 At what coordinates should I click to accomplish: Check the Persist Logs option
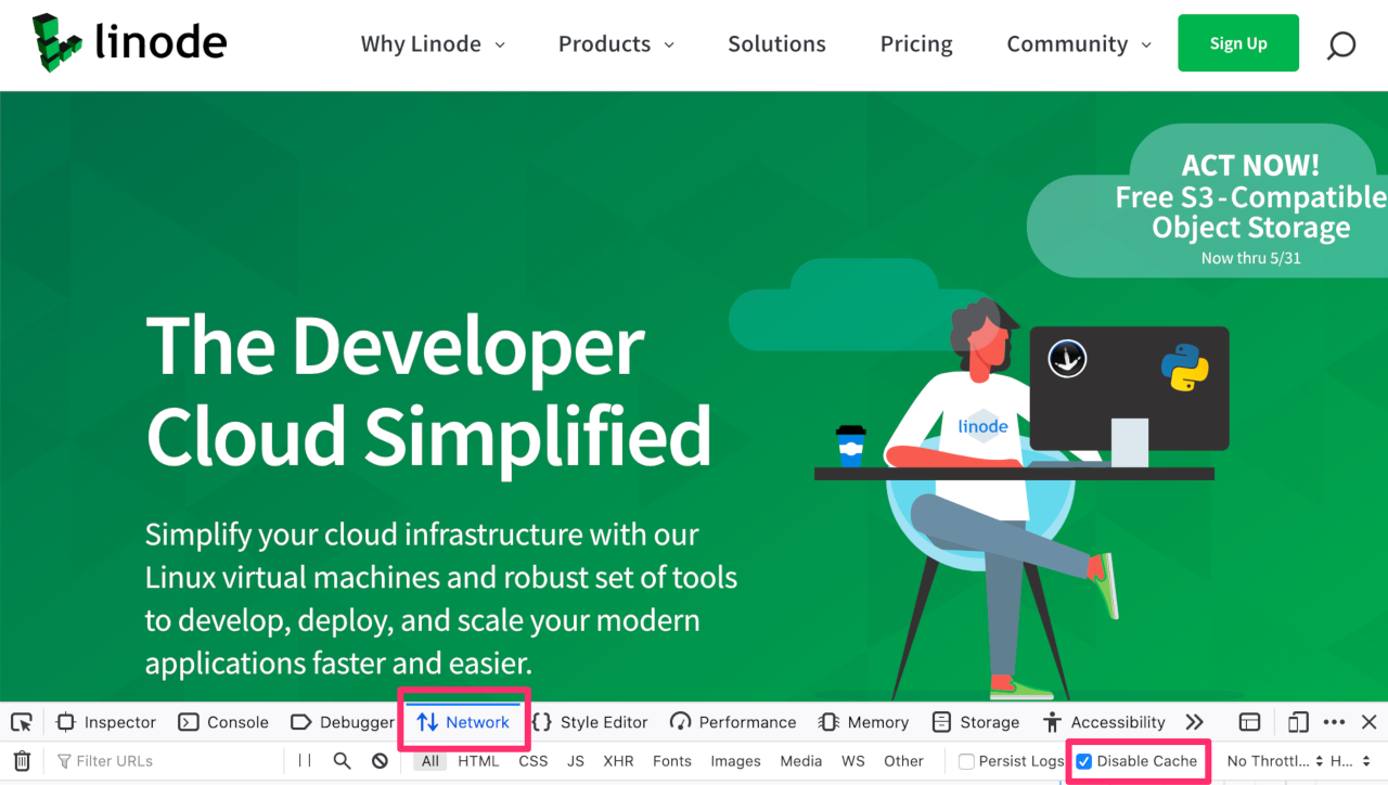[965, 761]
